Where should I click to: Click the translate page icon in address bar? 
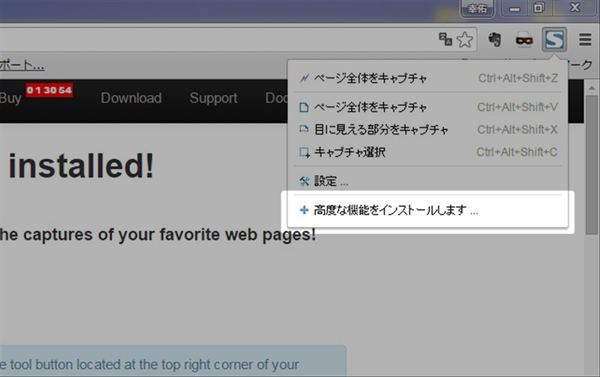click(x=445, y=39)
